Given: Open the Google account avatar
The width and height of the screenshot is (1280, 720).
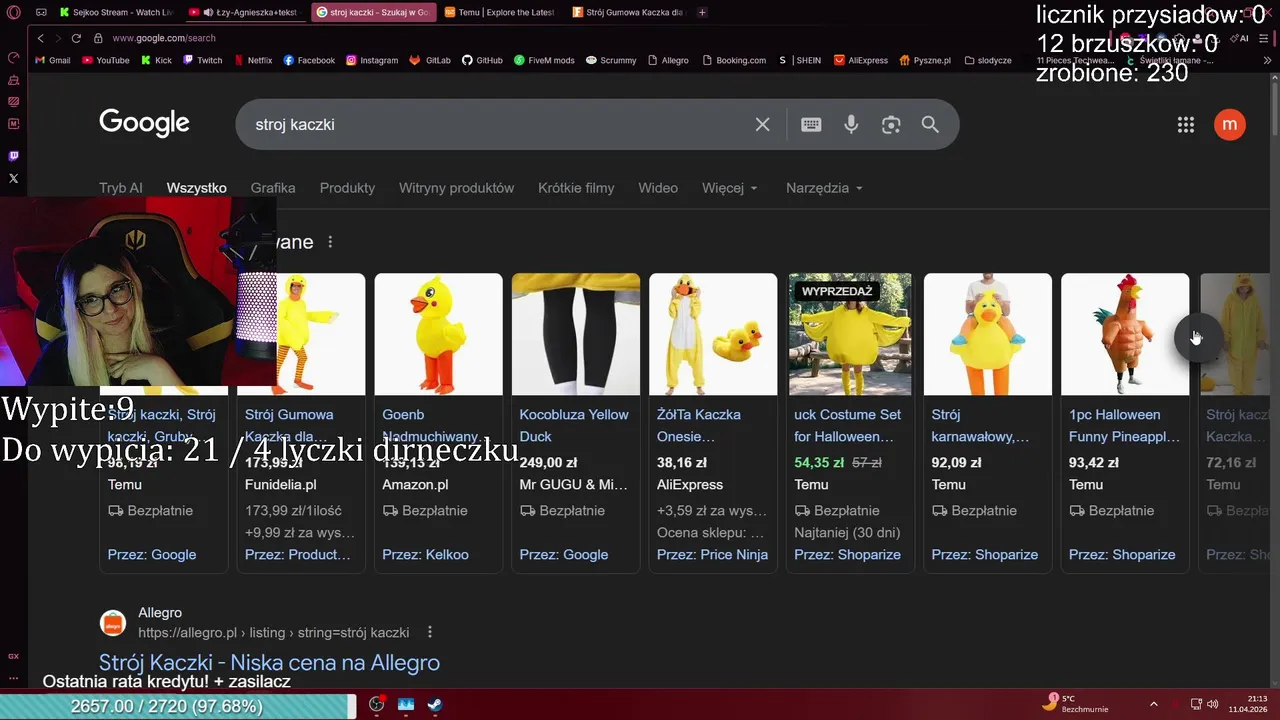Looking at the screenshot, I should (1230, 125).
